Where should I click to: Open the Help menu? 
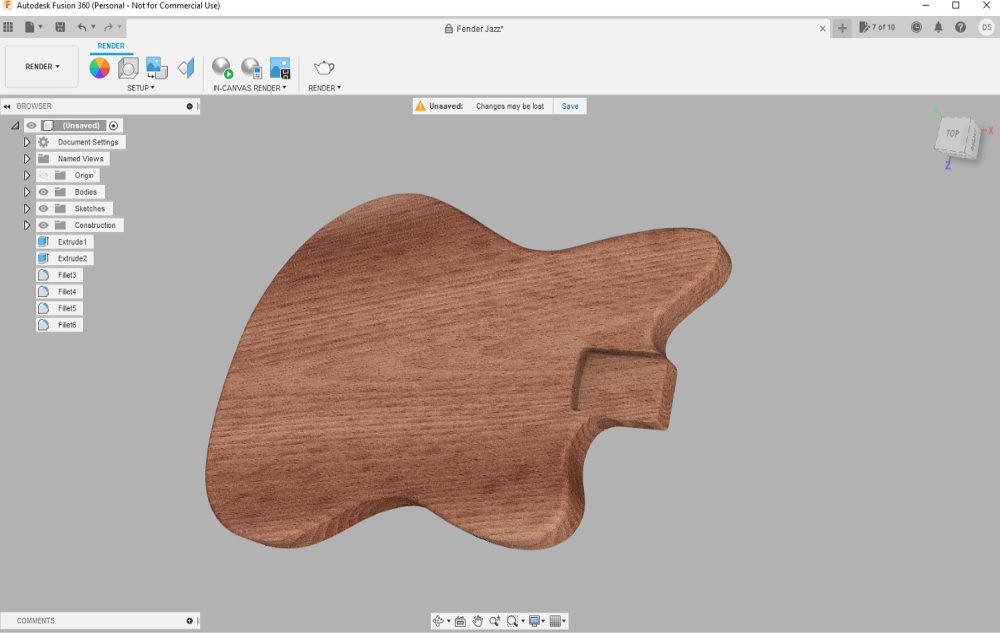point(960,27)
